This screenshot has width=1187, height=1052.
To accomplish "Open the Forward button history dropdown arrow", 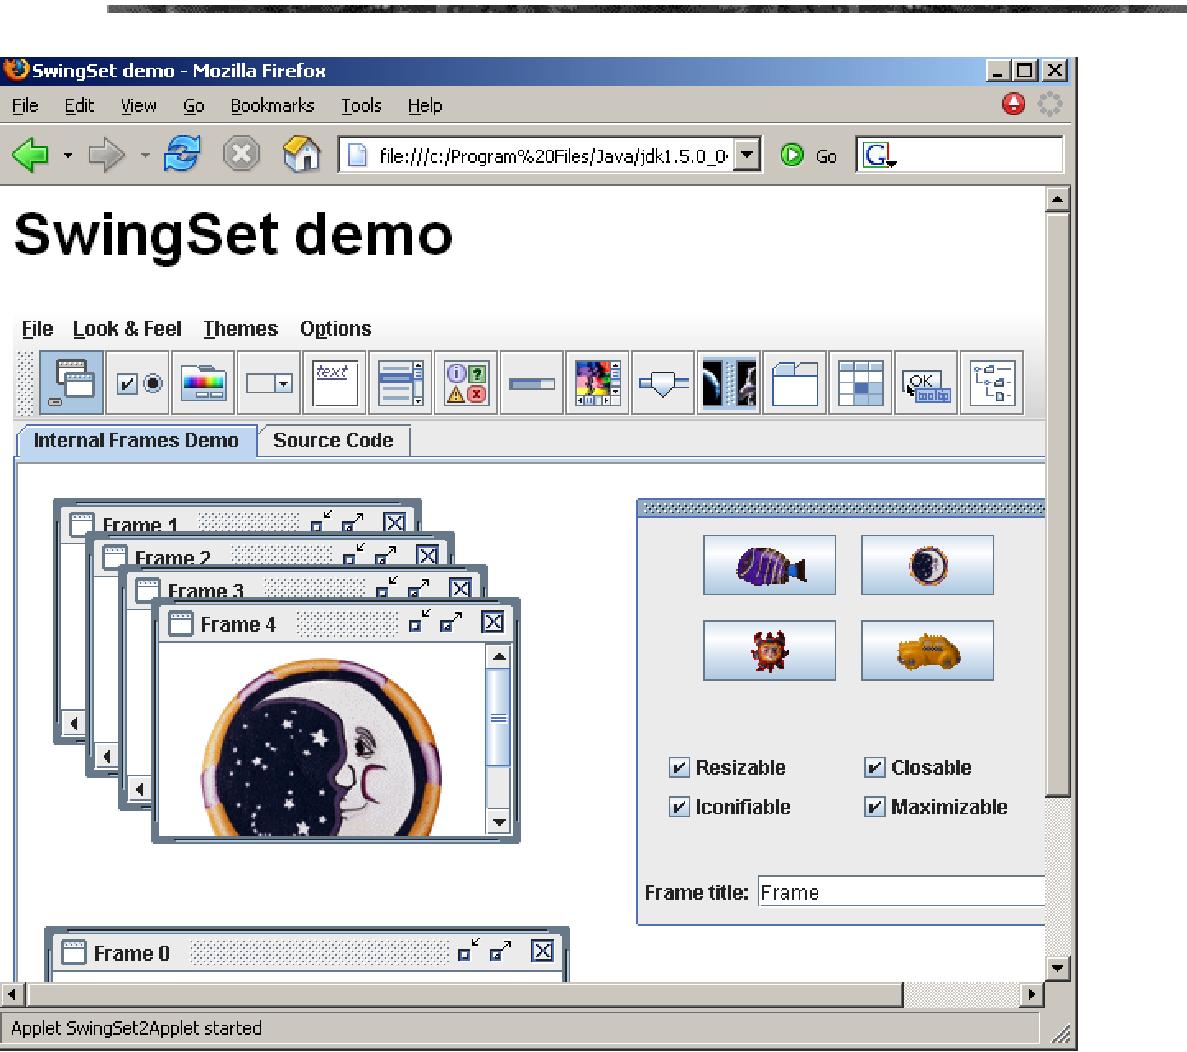I will click(x=145, y=156).
